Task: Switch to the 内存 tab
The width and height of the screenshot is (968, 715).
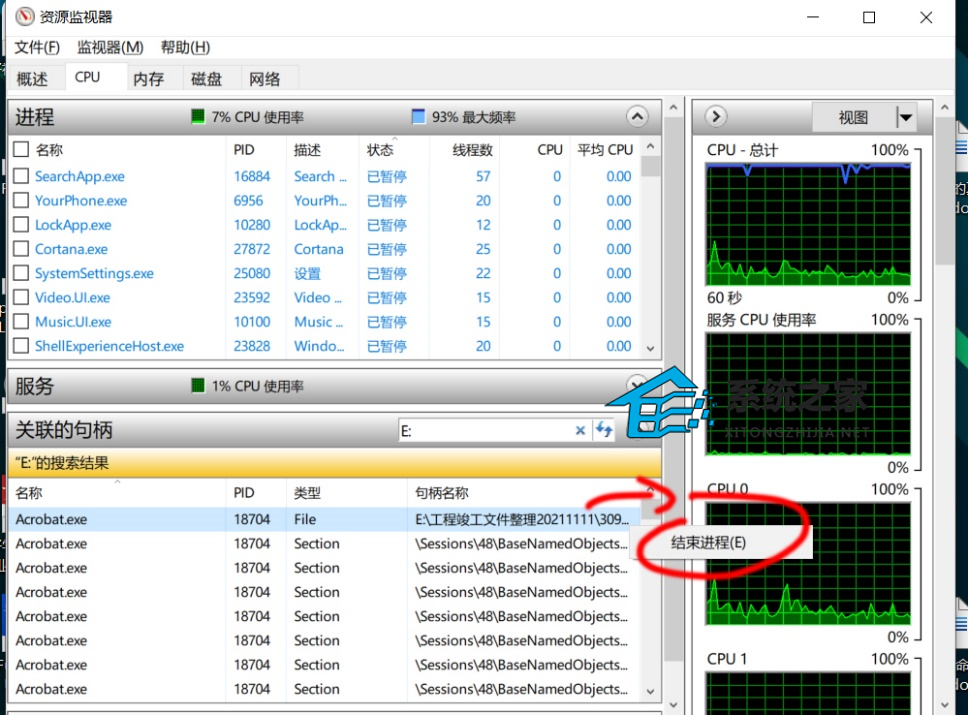Action: [148, 79]
